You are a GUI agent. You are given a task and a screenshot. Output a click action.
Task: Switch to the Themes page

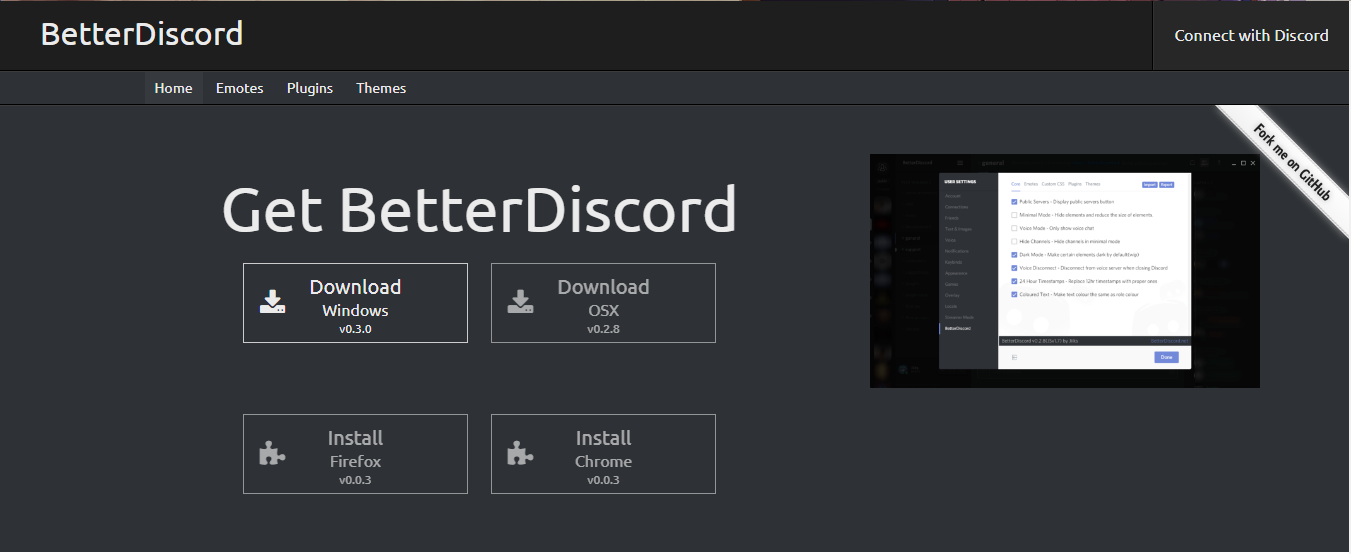tap(381, 88)
